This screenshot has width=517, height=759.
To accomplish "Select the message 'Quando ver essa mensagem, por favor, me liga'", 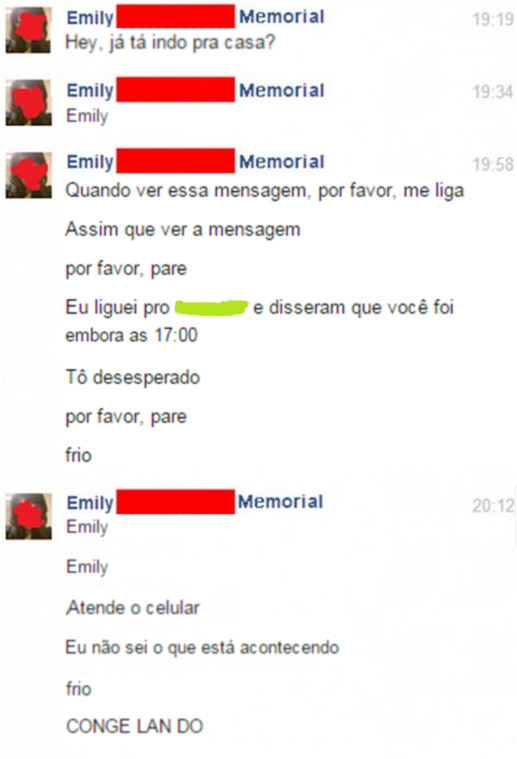I will (x=265, y=191).
